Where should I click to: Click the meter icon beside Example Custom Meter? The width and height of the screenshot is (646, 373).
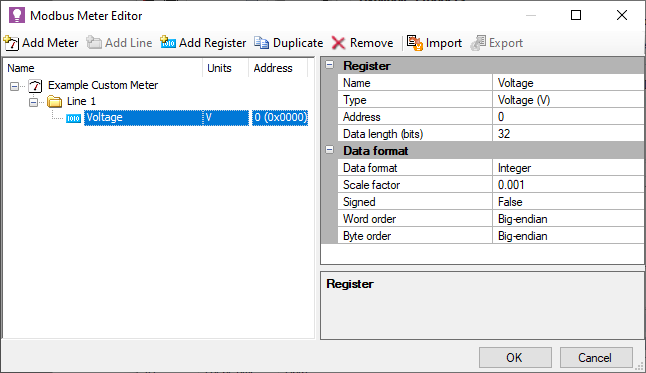pyautogui.click(x=35, y=86)
